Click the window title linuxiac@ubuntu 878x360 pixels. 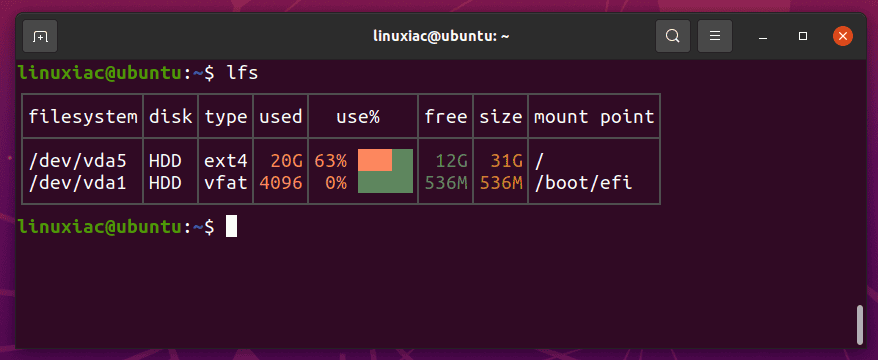click(x=441, y=36)
